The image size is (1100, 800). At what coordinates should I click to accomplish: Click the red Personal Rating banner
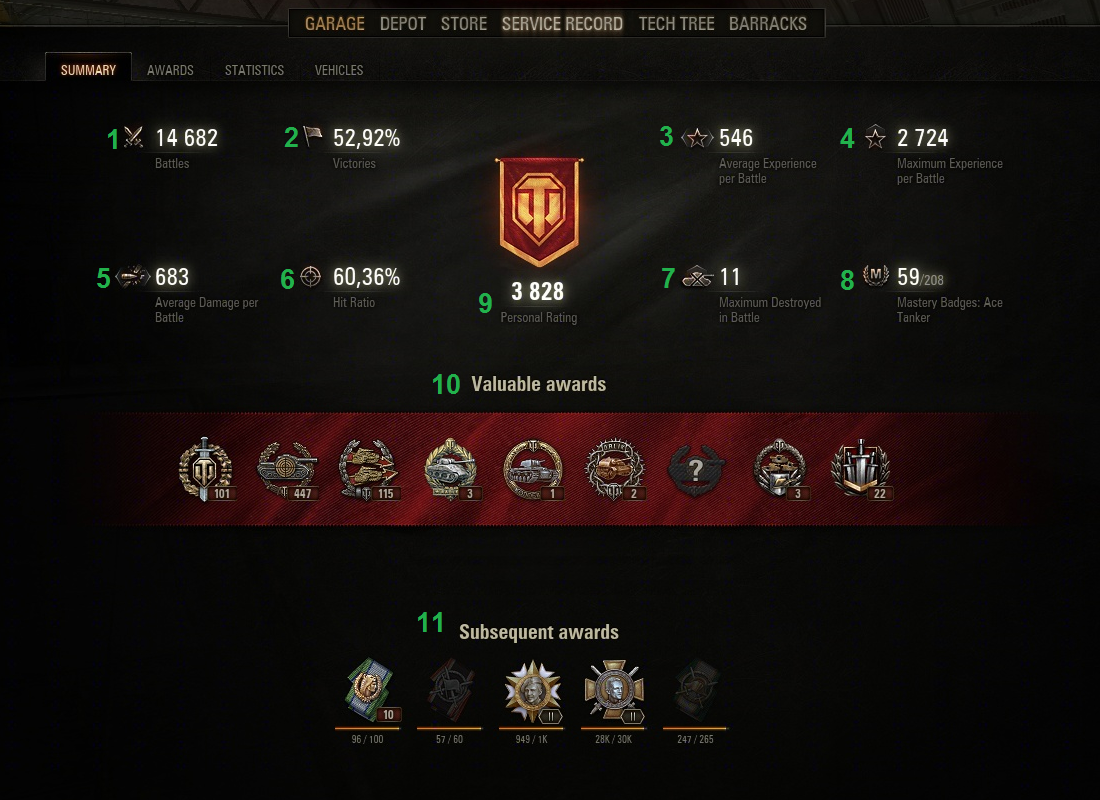[x=539, y=212]
